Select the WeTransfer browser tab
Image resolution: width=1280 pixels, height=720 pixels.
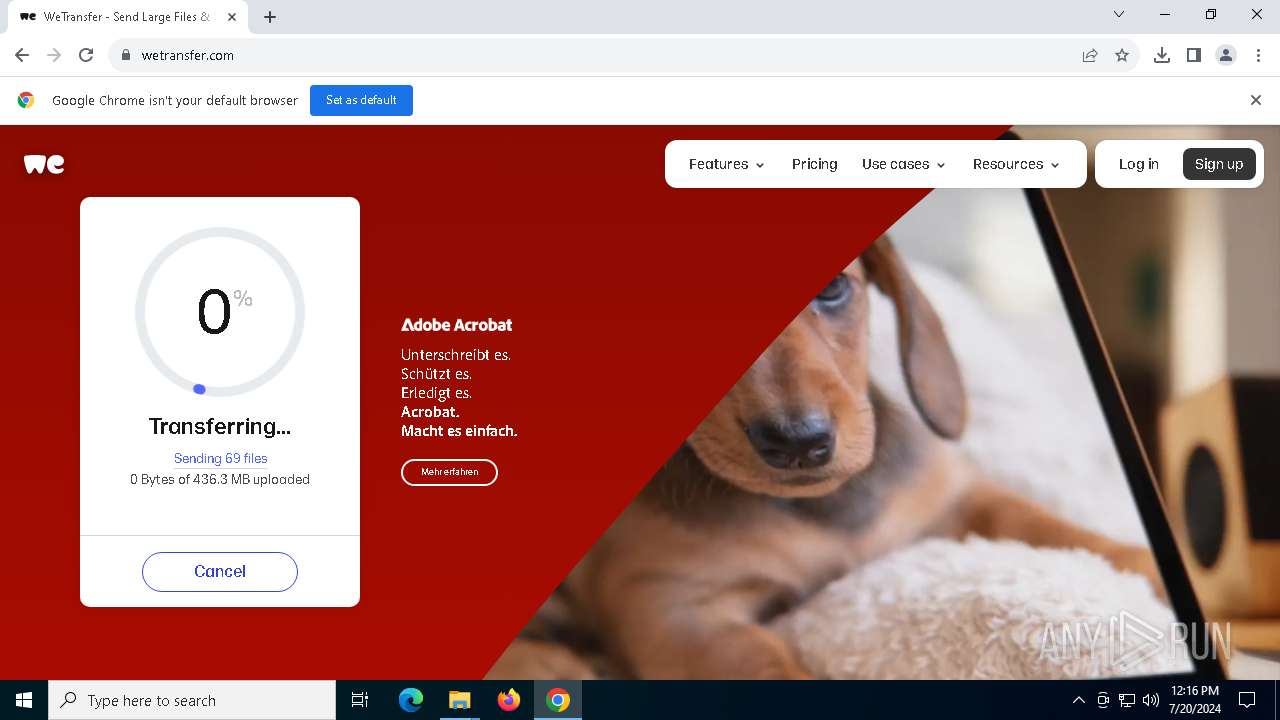click(126, 17)
